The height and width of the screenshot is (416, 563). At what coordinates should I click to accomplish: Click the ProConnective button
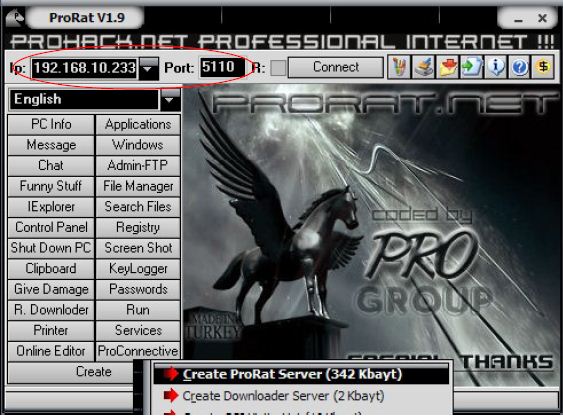click(x=138, y=351)
